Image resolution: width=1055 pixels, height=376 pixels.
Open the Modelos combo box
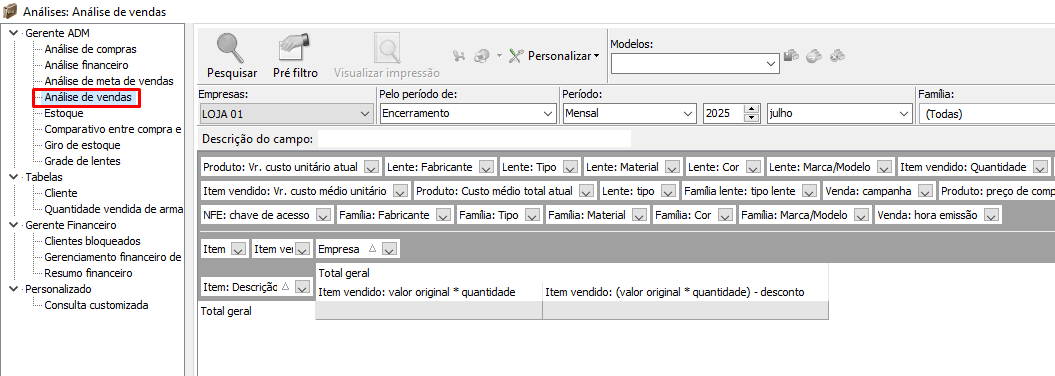pos(695,63)
